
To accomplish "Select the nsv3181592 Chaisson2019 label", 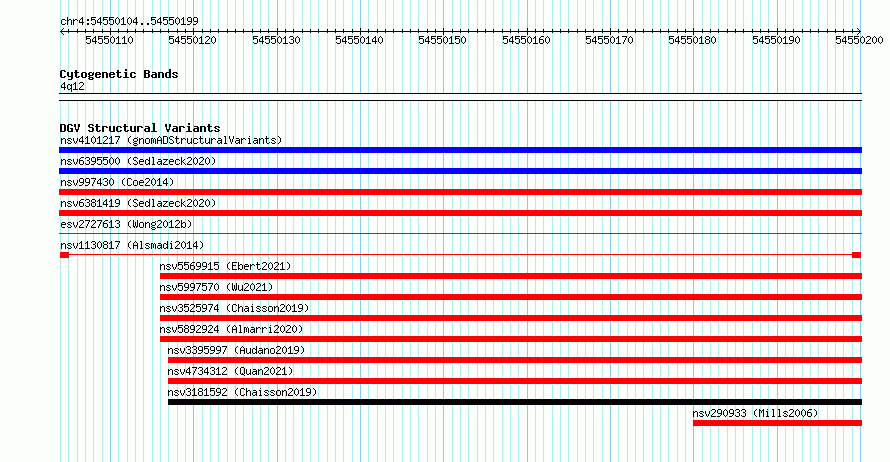I will pyautogui.click(x=242, y=392).
